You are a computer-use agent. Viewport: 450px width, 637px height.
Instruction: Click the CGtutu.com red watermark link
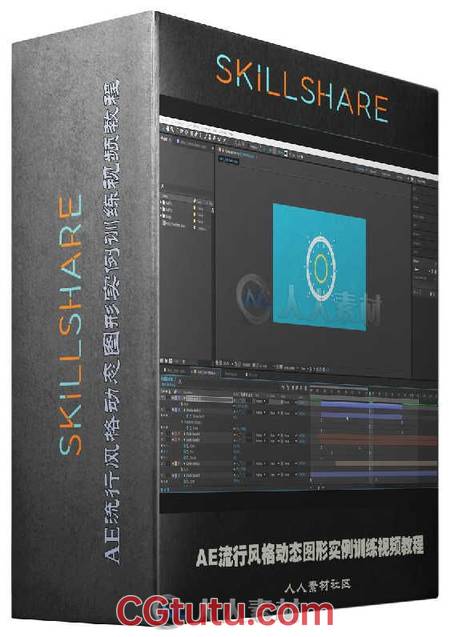225,613
